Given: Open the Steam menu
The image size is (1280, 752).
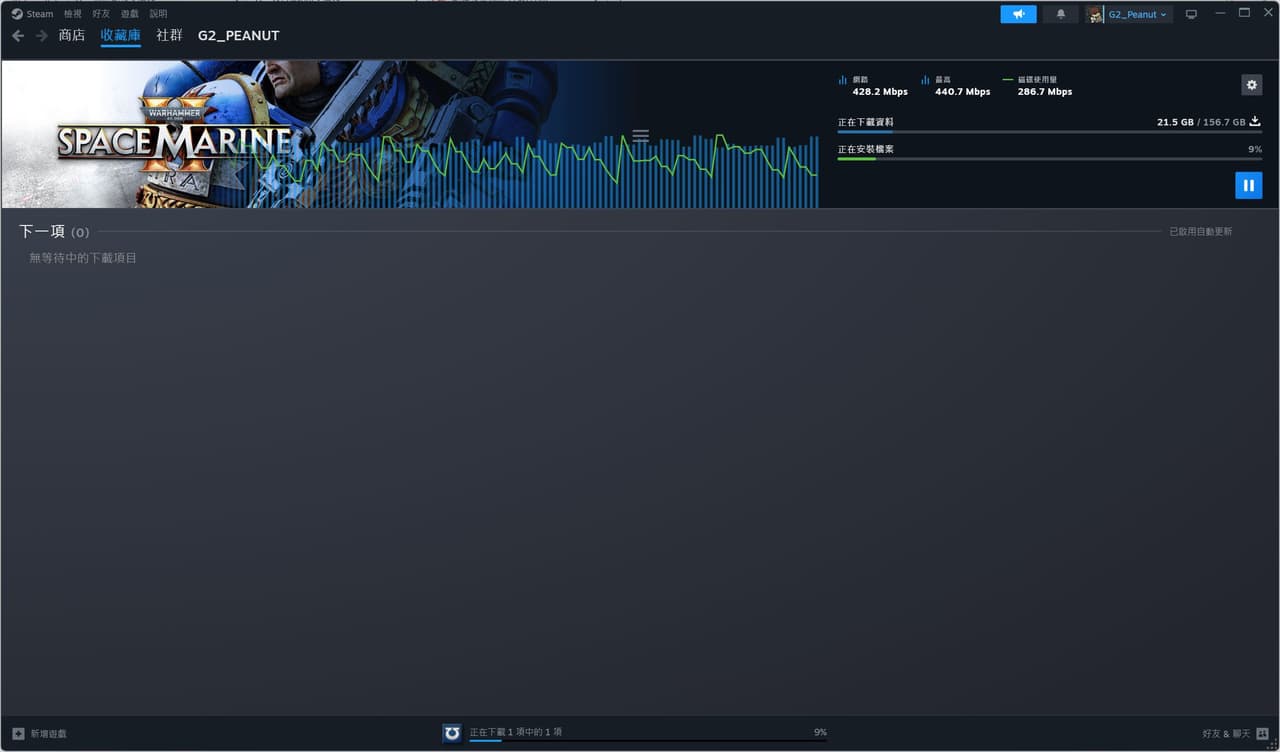Looking at the screenshot, I should click(40, 14).
